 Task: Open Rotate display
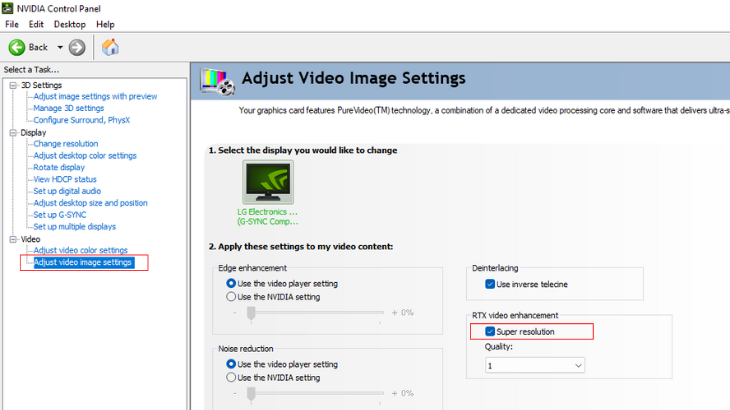click(59, 167)
